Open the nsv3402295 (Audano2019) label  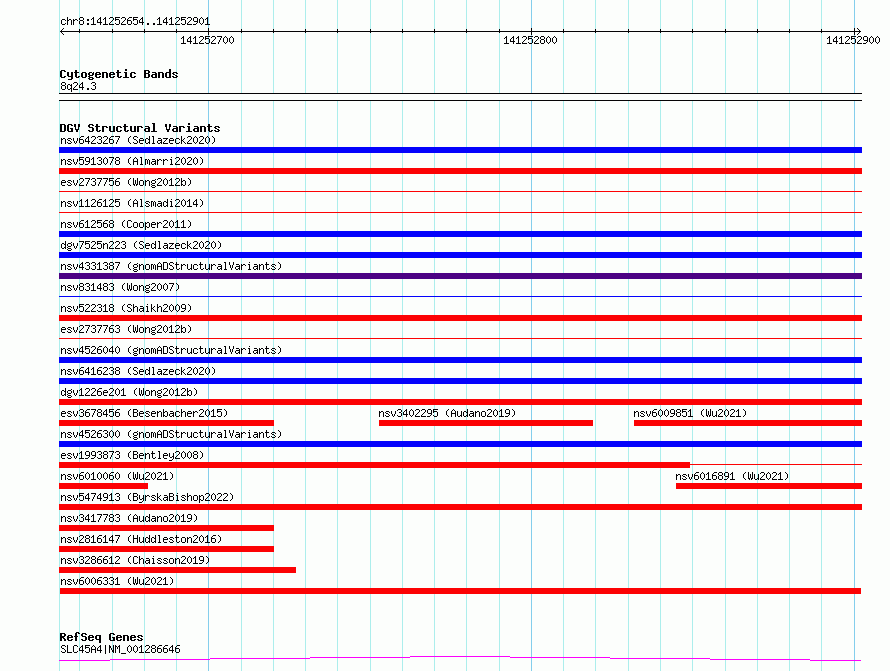pos(447,413)
